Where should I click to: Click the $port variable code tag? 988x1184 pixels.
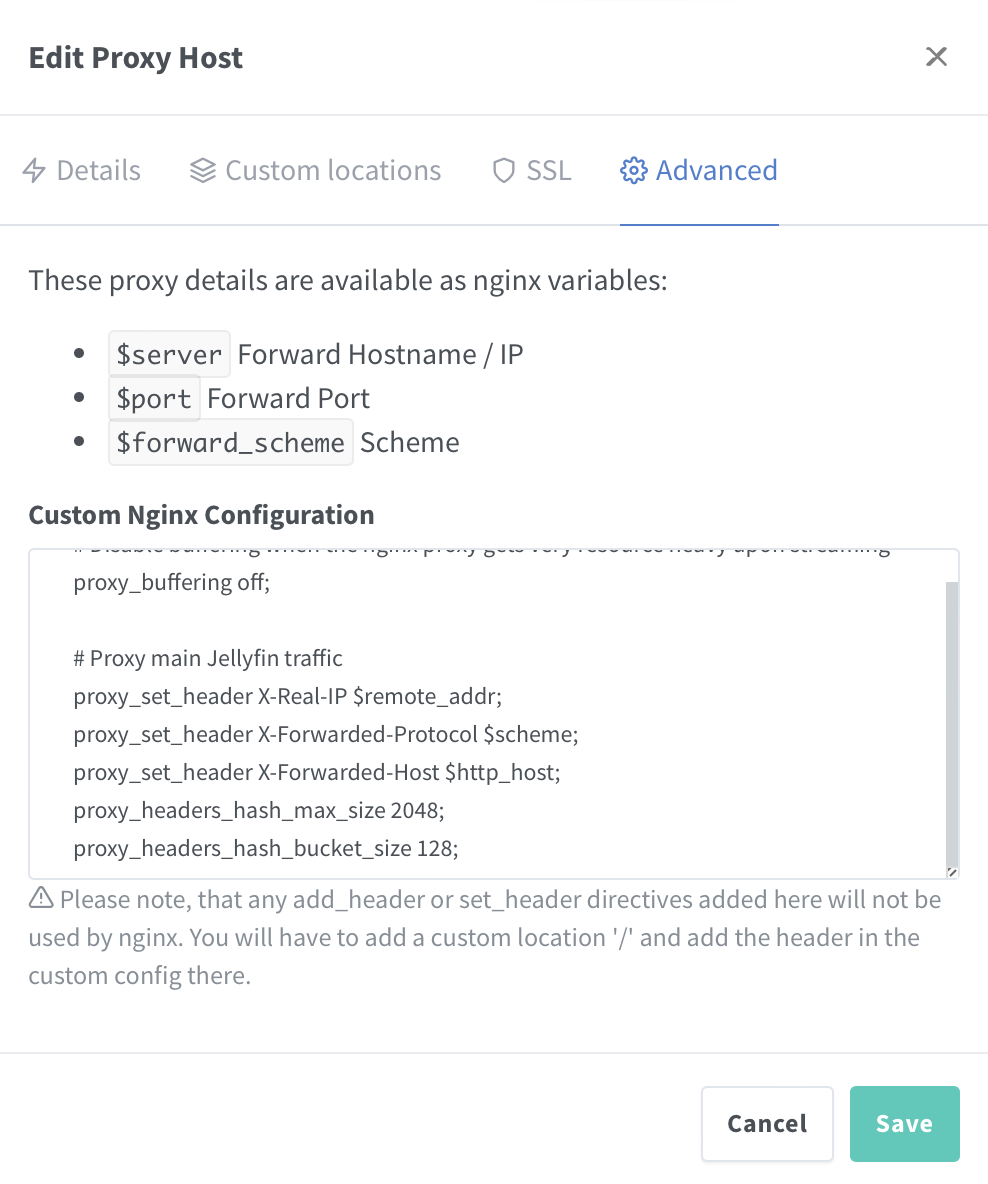coord(154,398)
